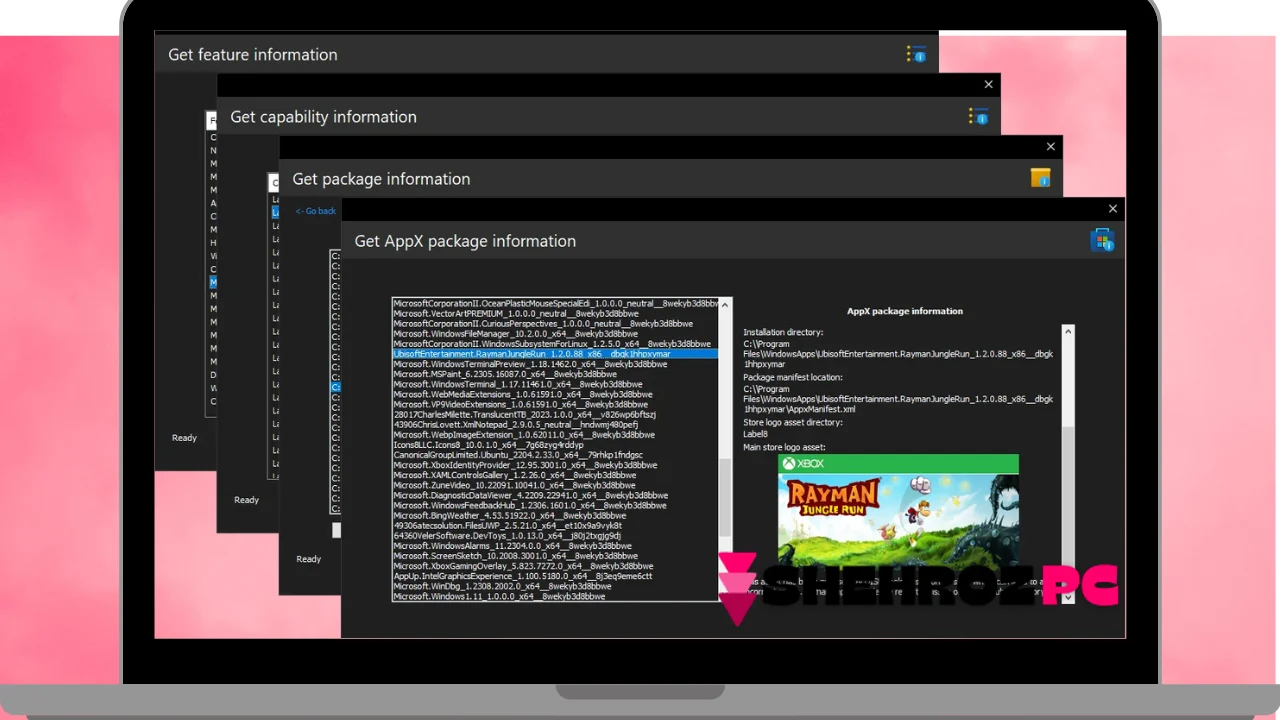Close the Get package information window
The width and height of the screenshot is (1280, 720).
point(1050,147)
